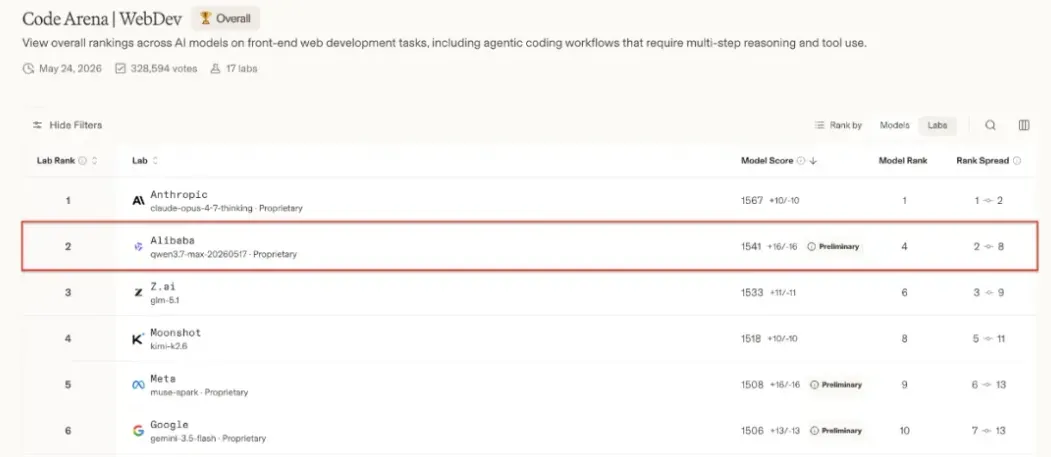
Task: Open the Meta lab name
Action: (163, 379)
